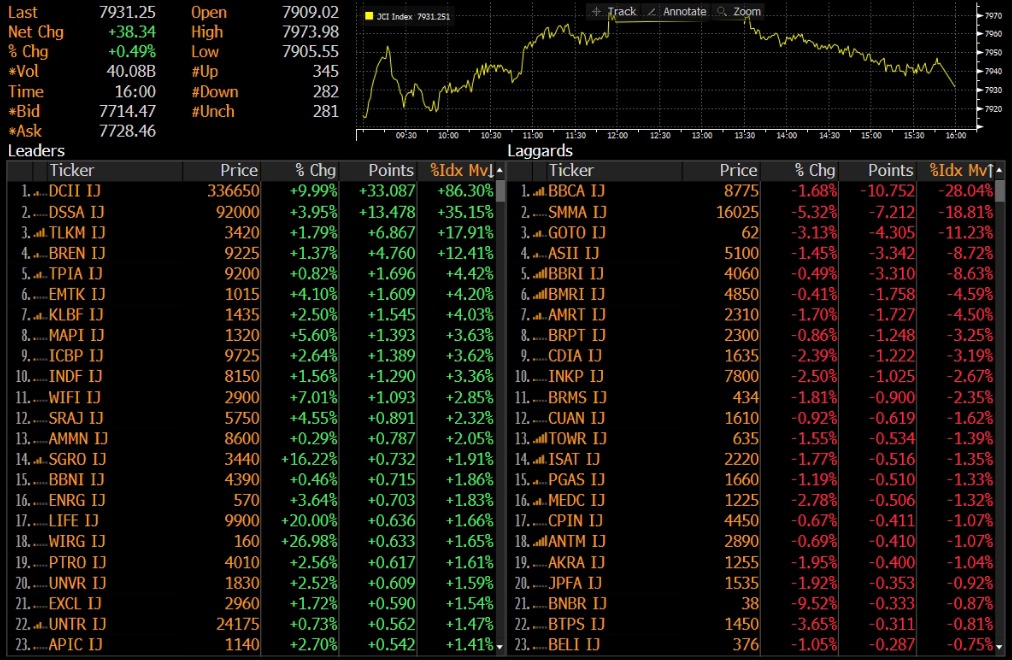Open the BNBR IJ ticker
The image size is (1012, 660).
[x=577, y=603]
